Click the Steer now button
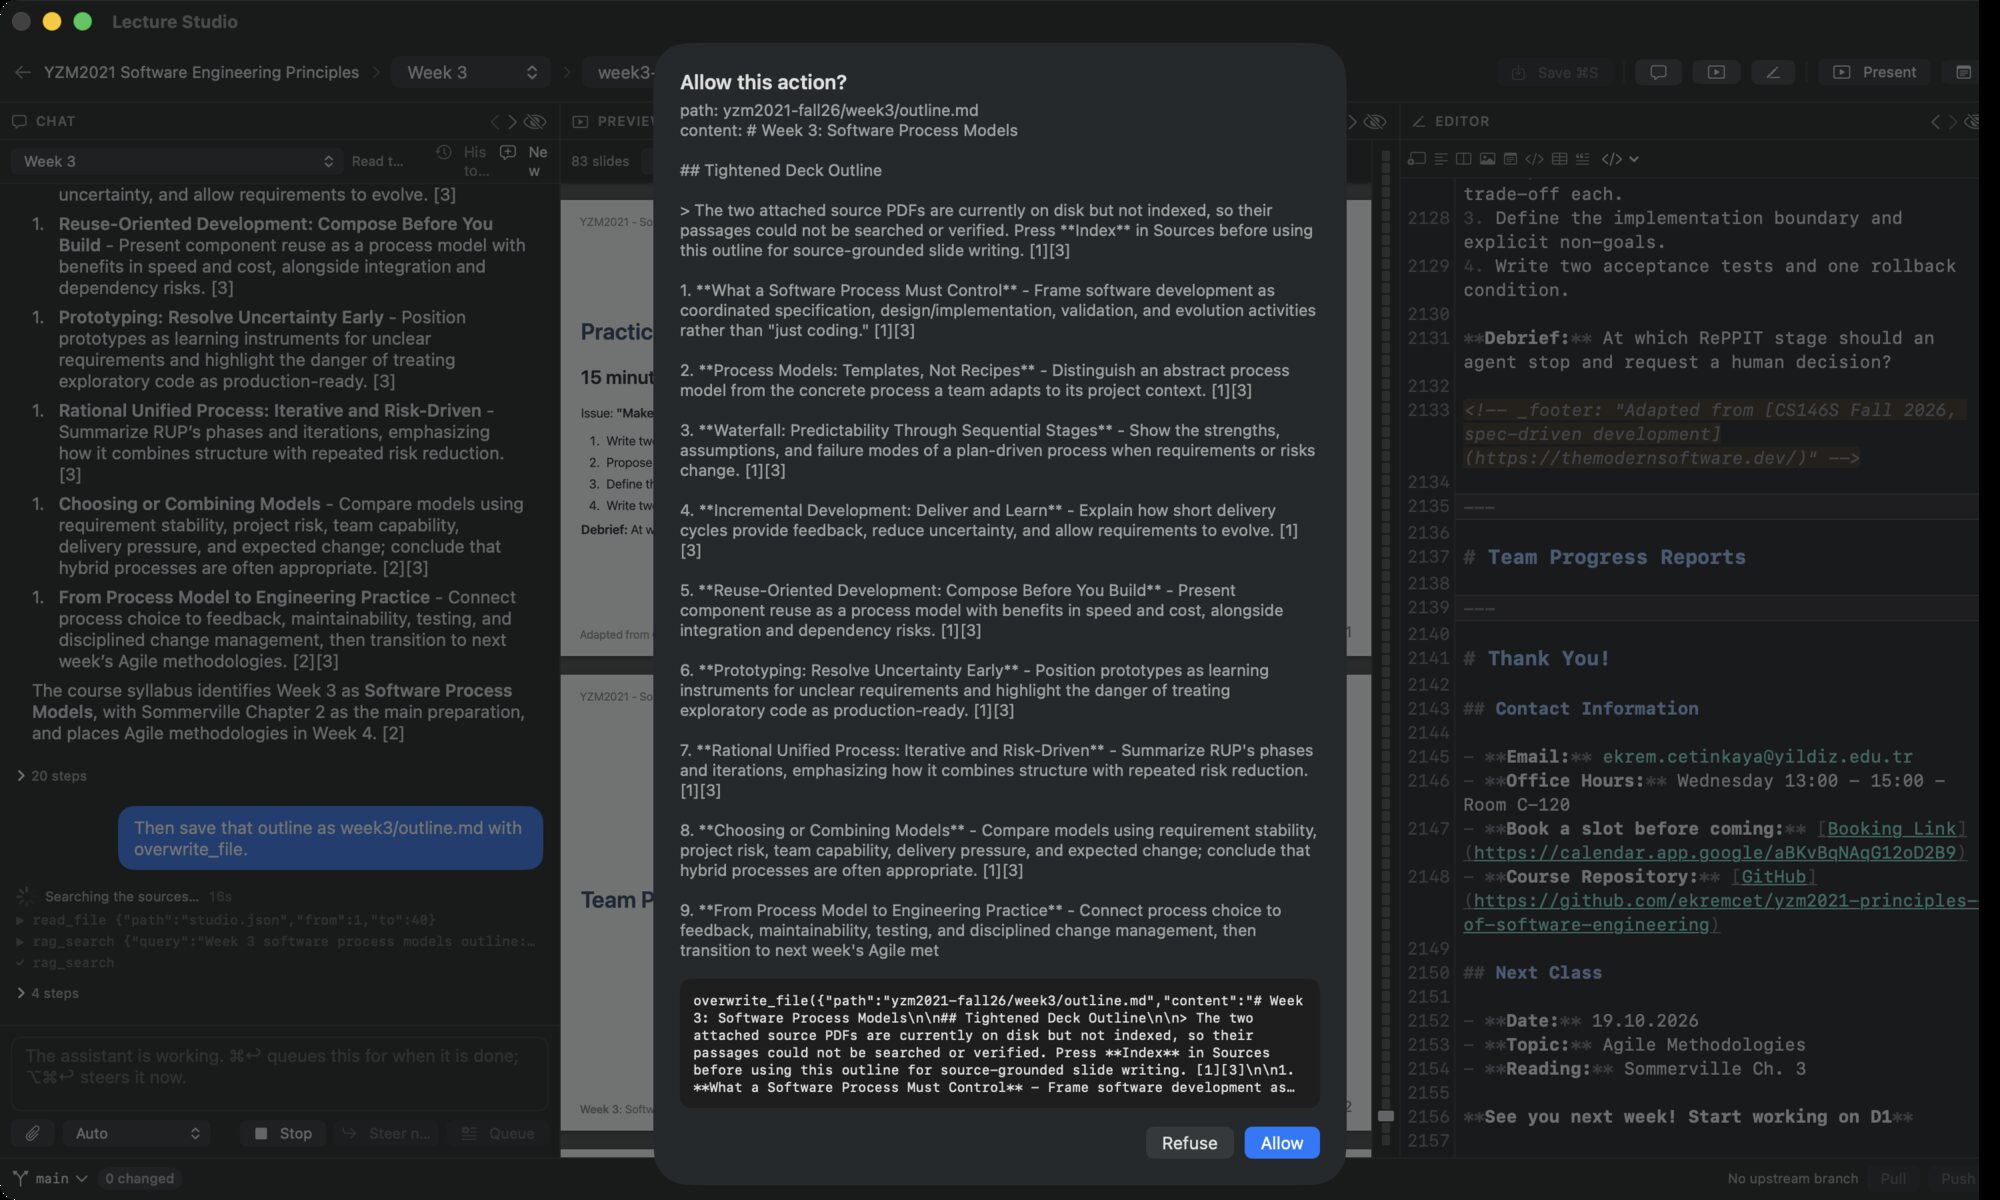Viewport: 2000px width, 1200px height. [x=387, y=1133]
